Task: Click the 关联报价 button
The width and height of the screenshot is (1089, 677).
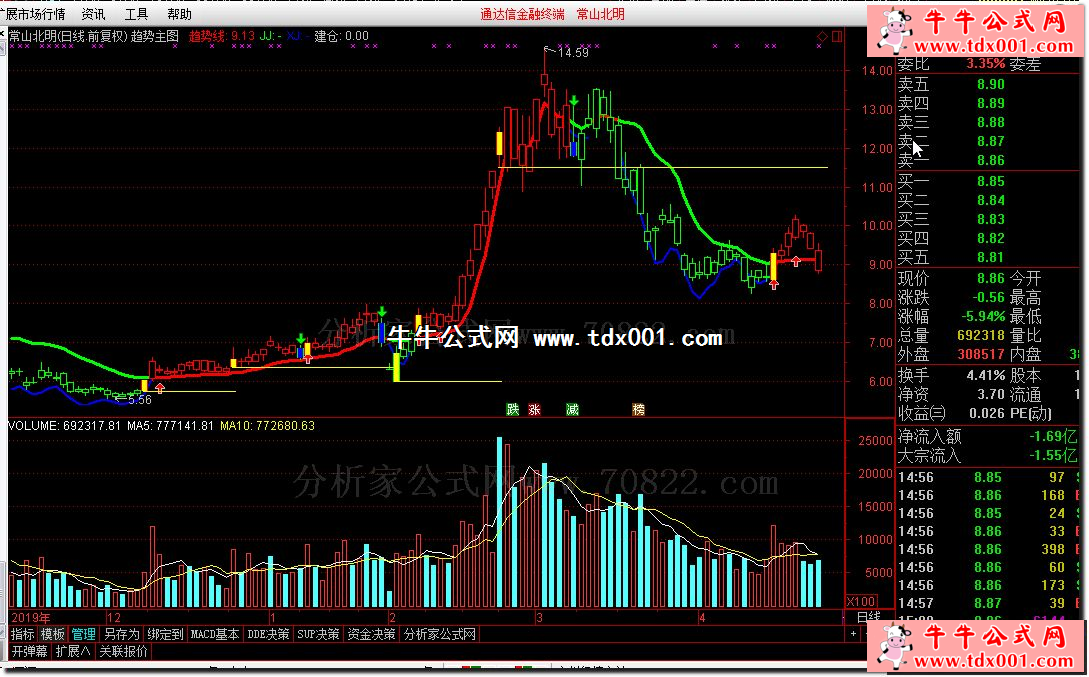Action: [x=124, y=651]
